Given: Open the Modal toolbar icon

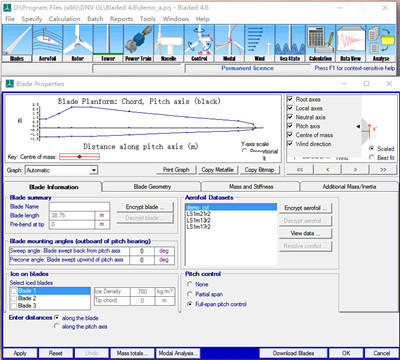Looking at the screenshot, I should tap(229, 44).
